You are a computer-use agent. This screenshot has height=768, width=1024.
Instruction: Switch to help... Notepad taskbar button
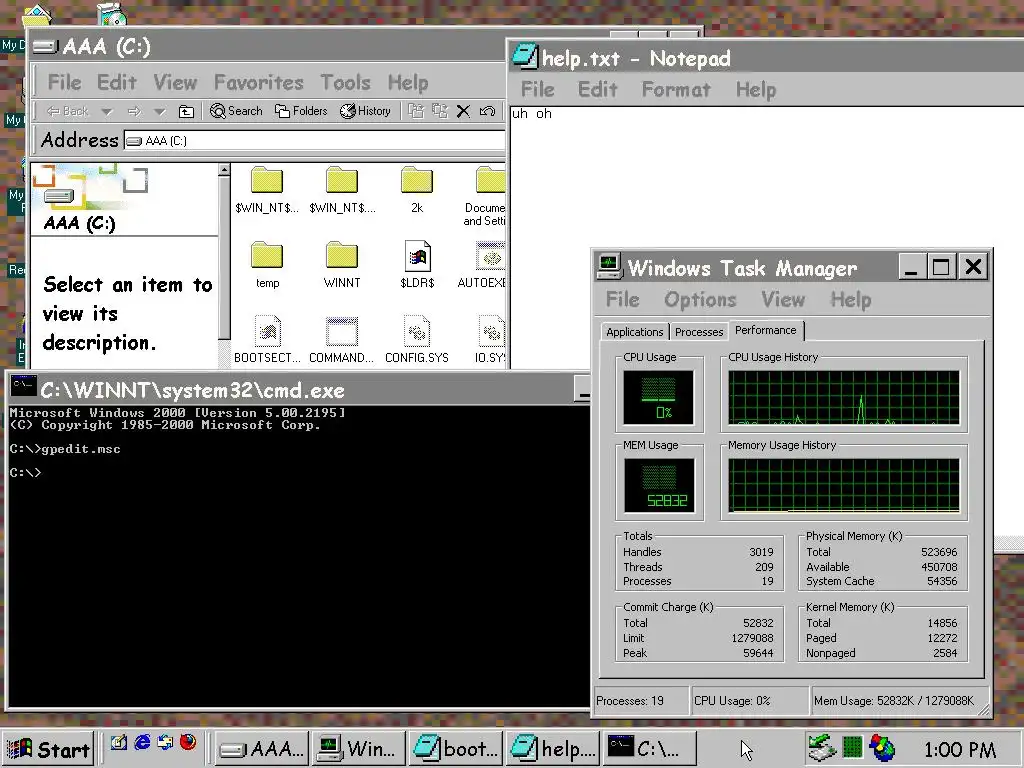tap(552, 748)
